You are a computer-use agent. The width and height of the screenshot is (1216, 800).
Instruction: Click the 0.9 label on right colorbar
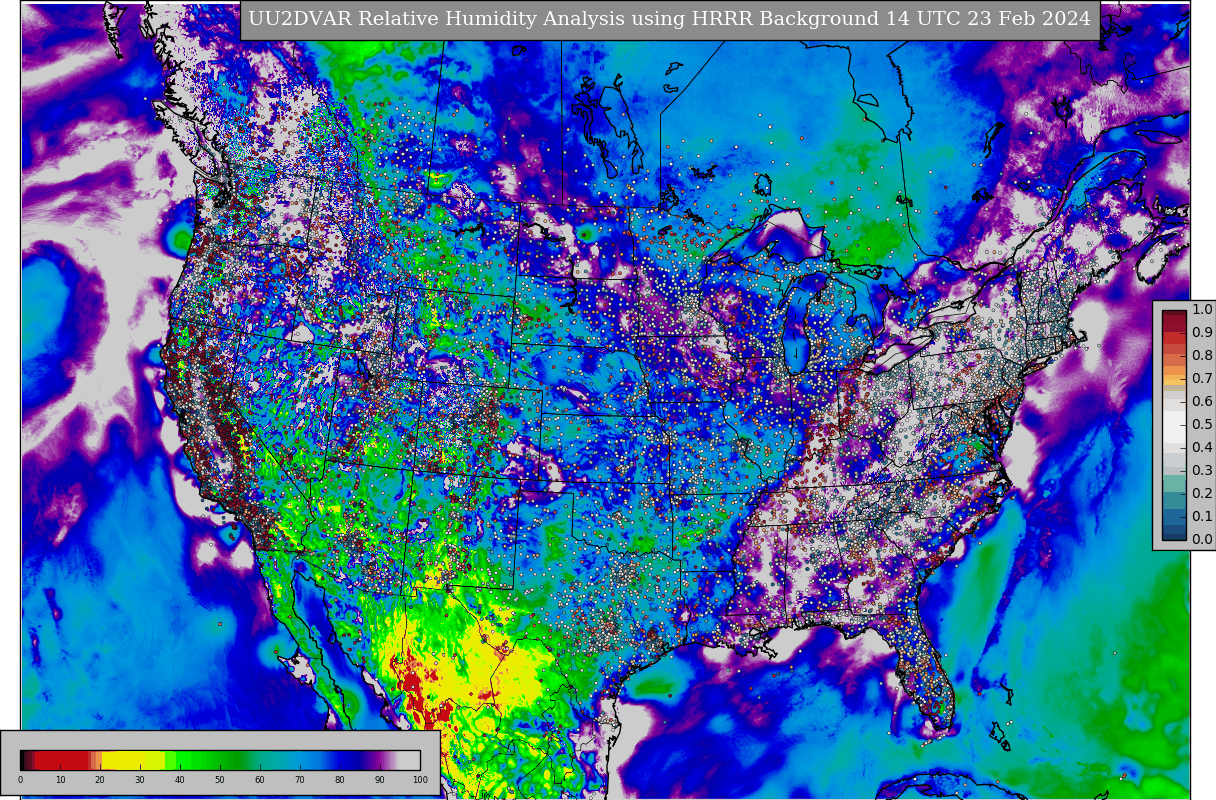pos(1202,332)
